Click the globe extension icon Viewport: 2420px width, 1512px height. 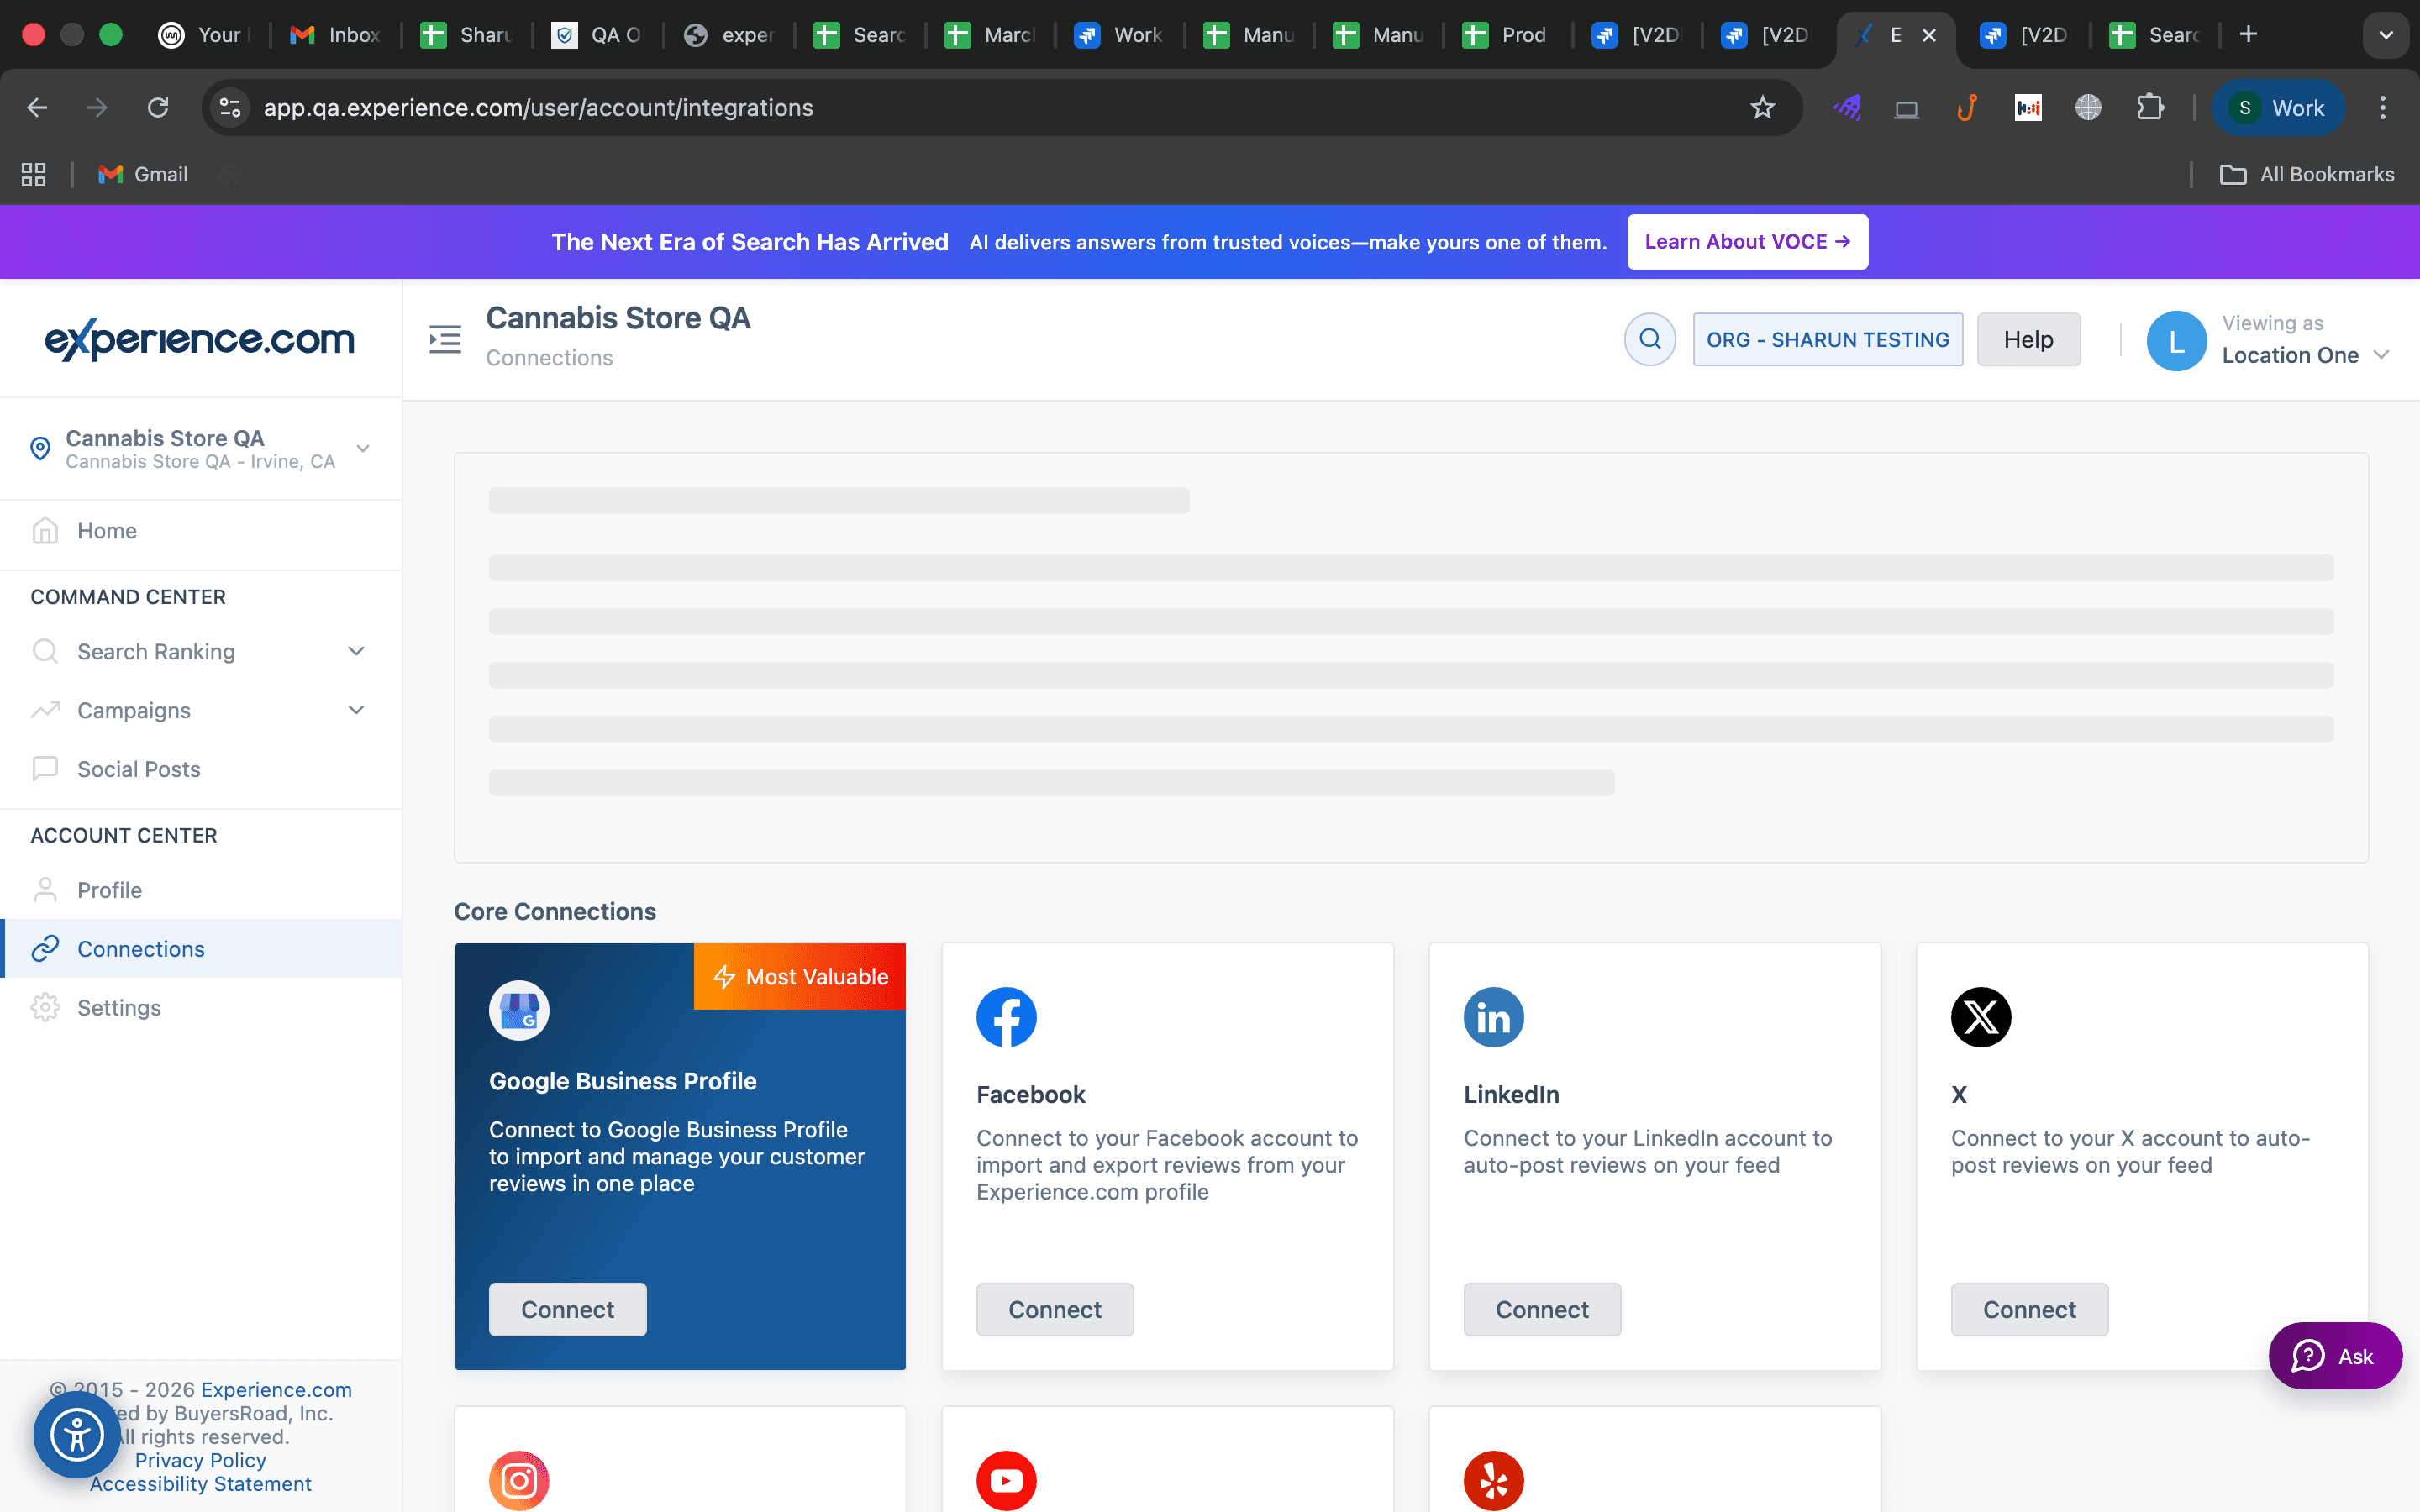point(2088,107)
